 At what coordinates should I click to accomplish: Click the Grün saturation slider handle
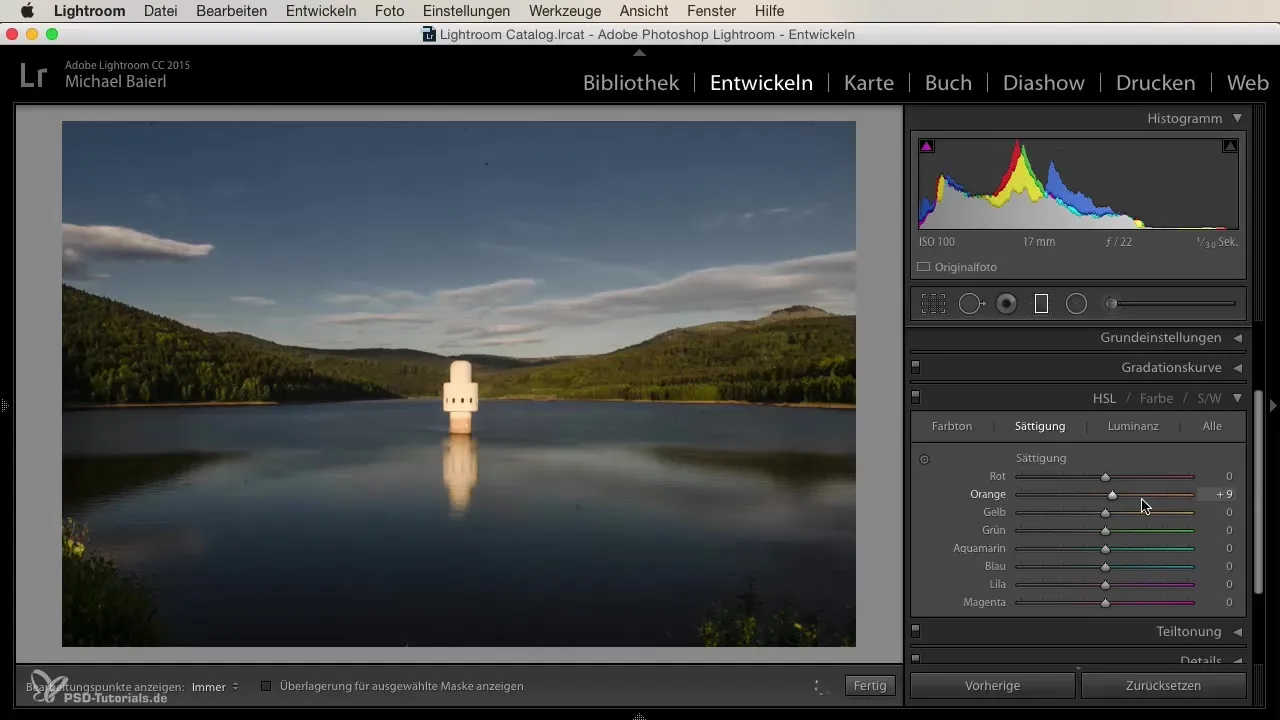(1105, 531)
